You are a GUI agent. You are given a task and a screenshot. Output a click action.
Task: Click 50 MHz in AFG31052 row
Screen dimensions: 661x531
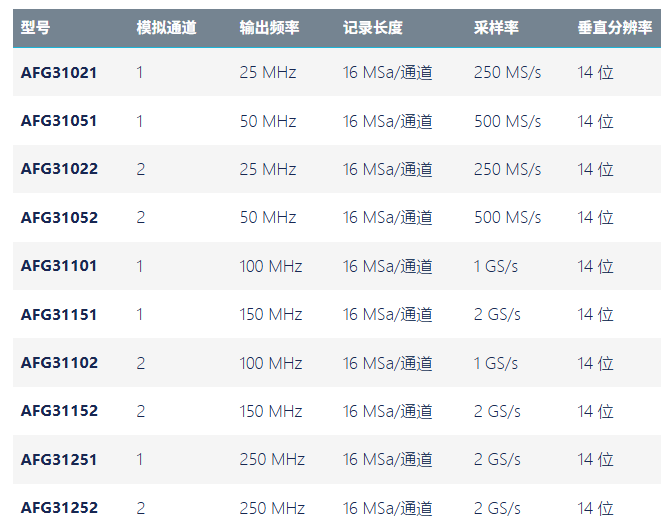[268, 217]
